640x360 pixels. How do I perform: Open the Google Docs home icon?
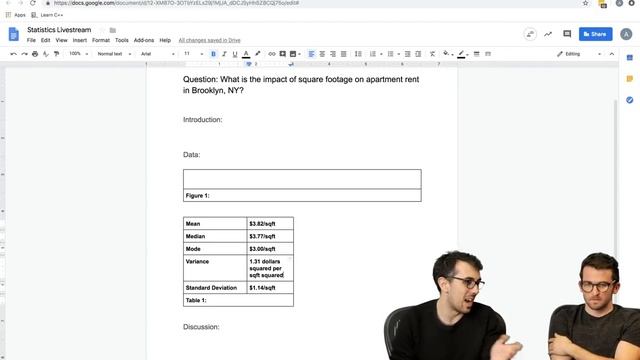(x=13, y=34)
